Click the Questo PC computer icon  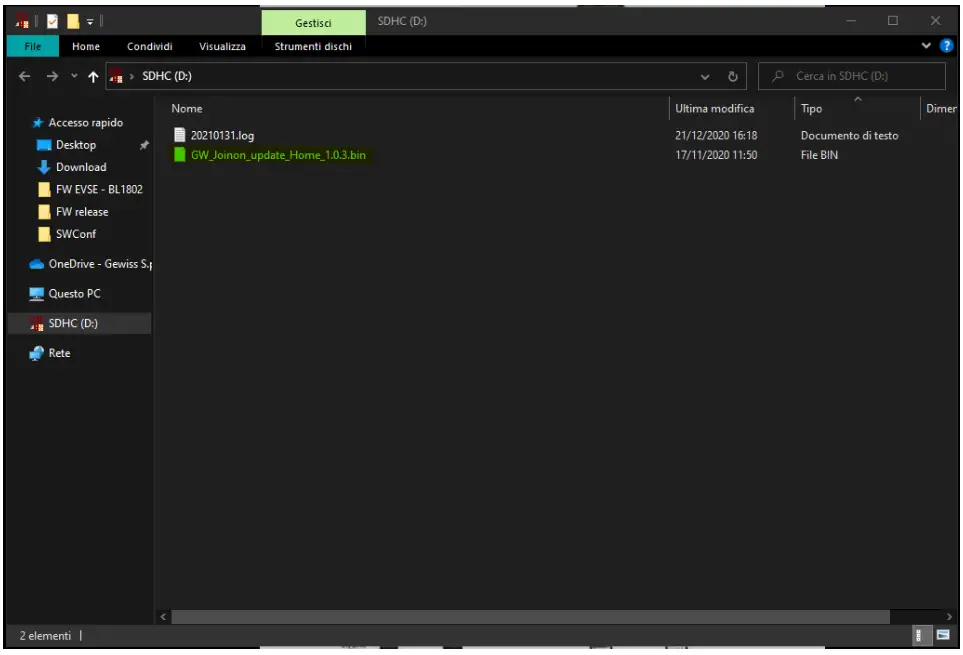[37, 293]
